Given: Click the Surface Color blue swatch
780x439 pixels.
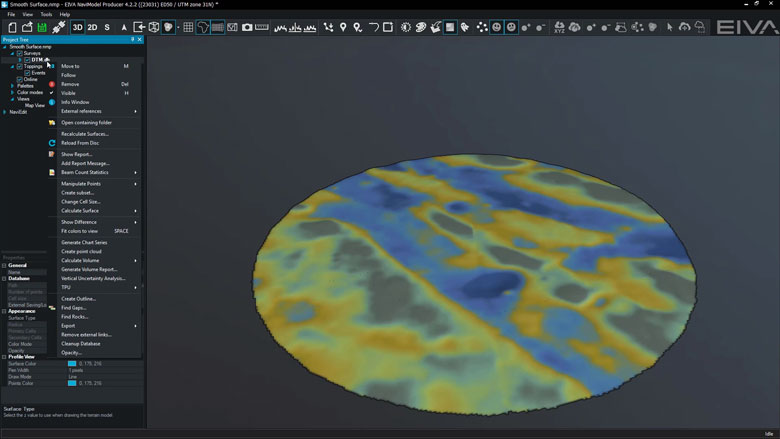Looking at the screenshot, I should 71,363.
